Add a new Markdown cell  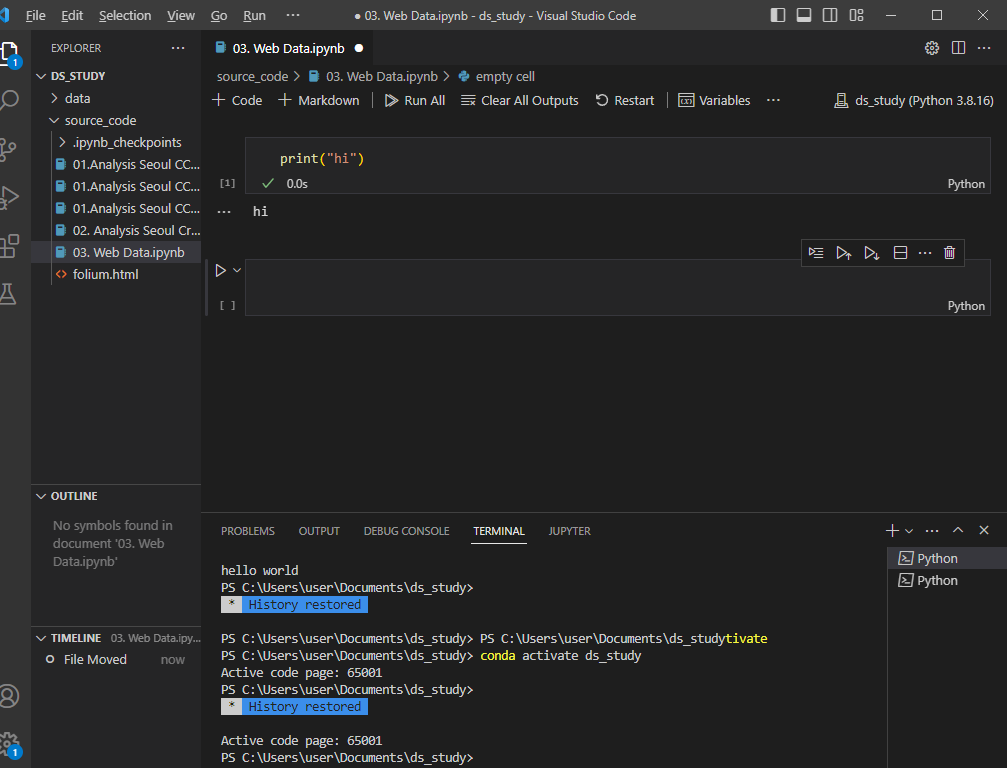[x=319, y=100]
